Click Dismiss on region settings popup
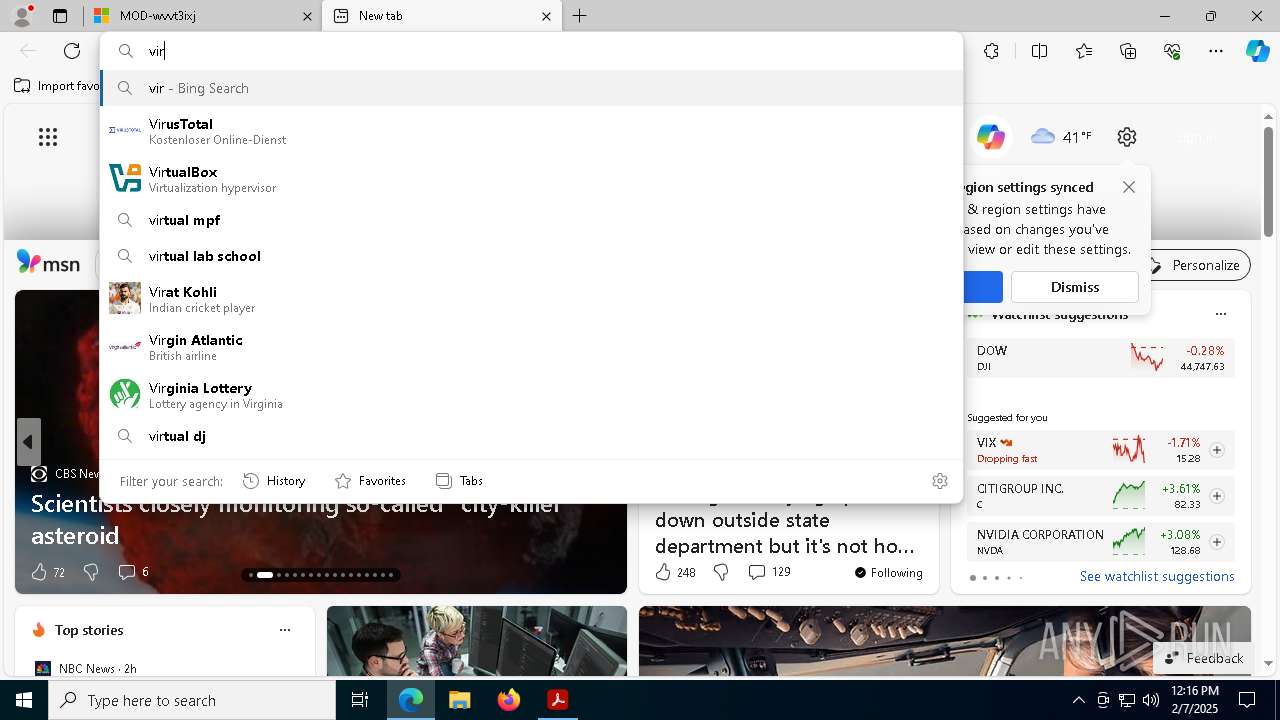Image resolution: width=1280 pixels, height=720 pixels. tap(1075, 287)
